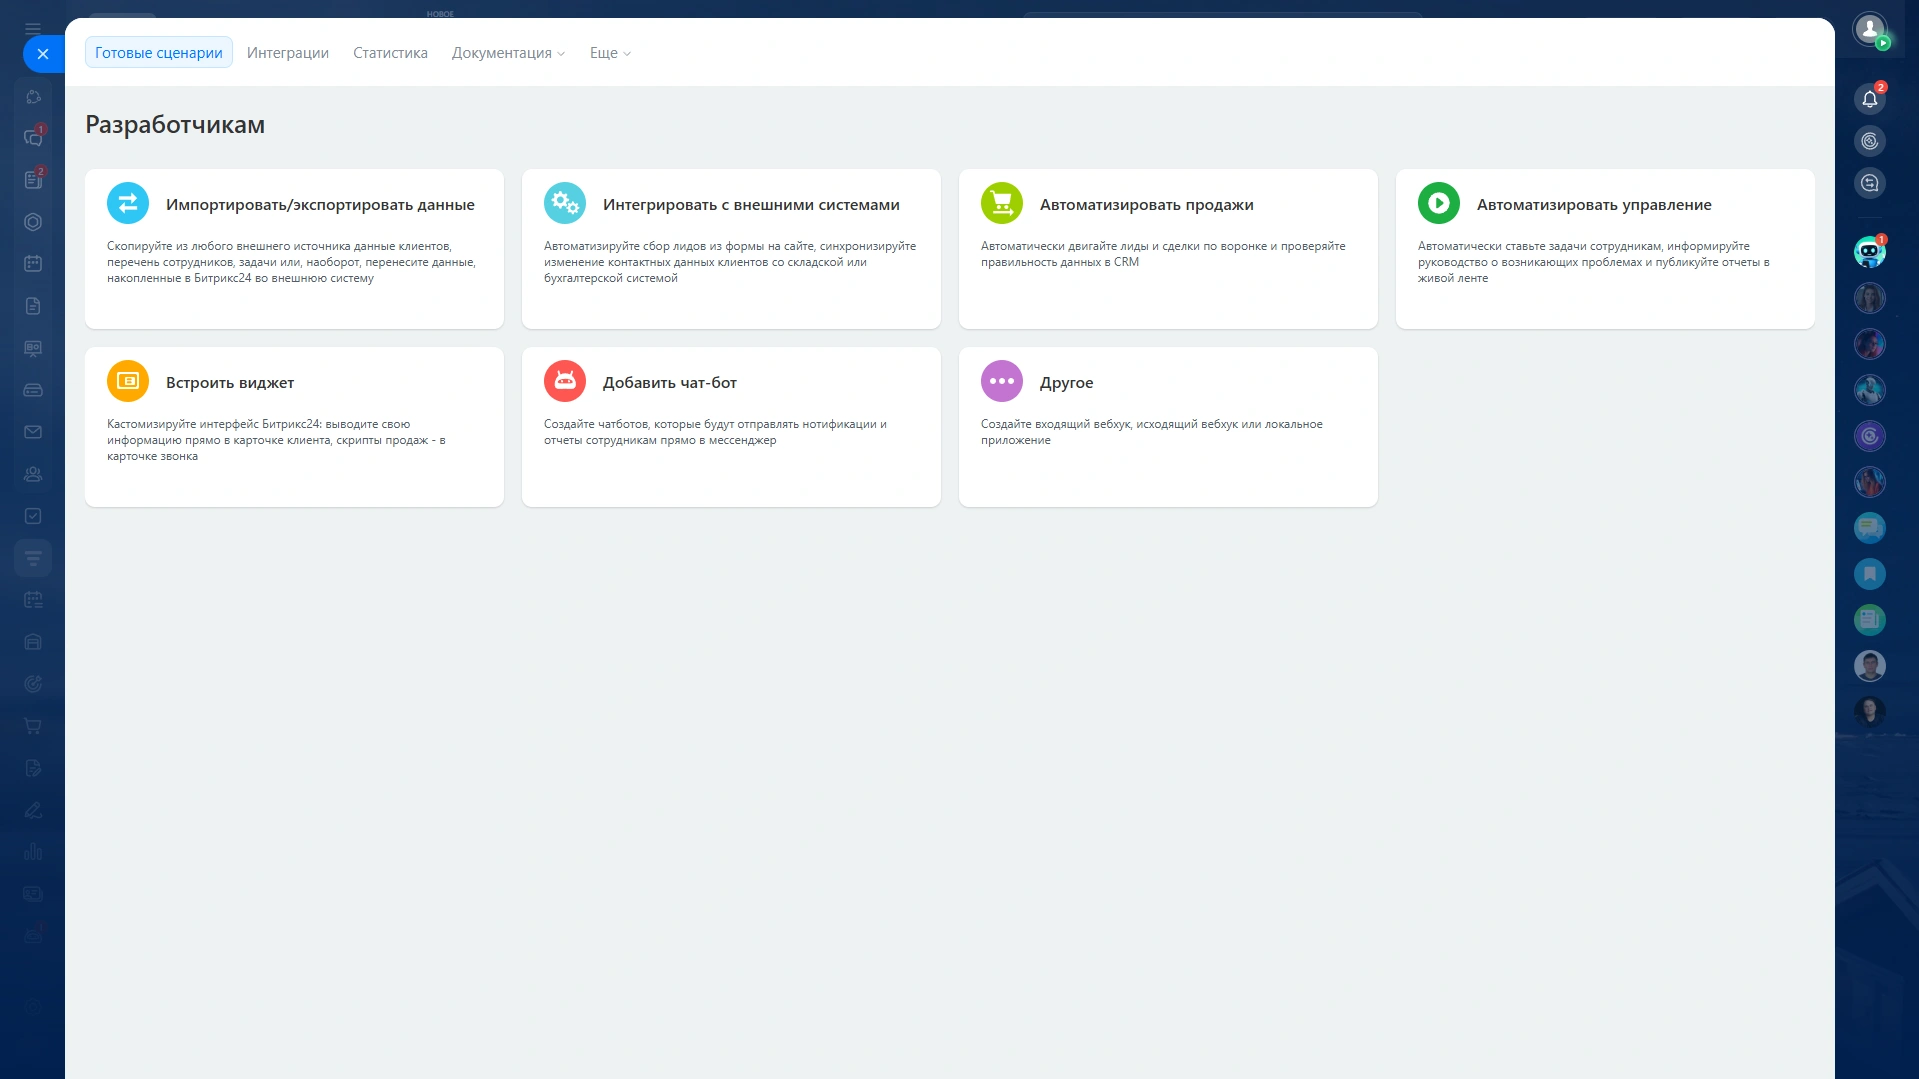1919x1079 pixels.
Task: Open the user profile avatar at top right
Action: coord(1869,29)
